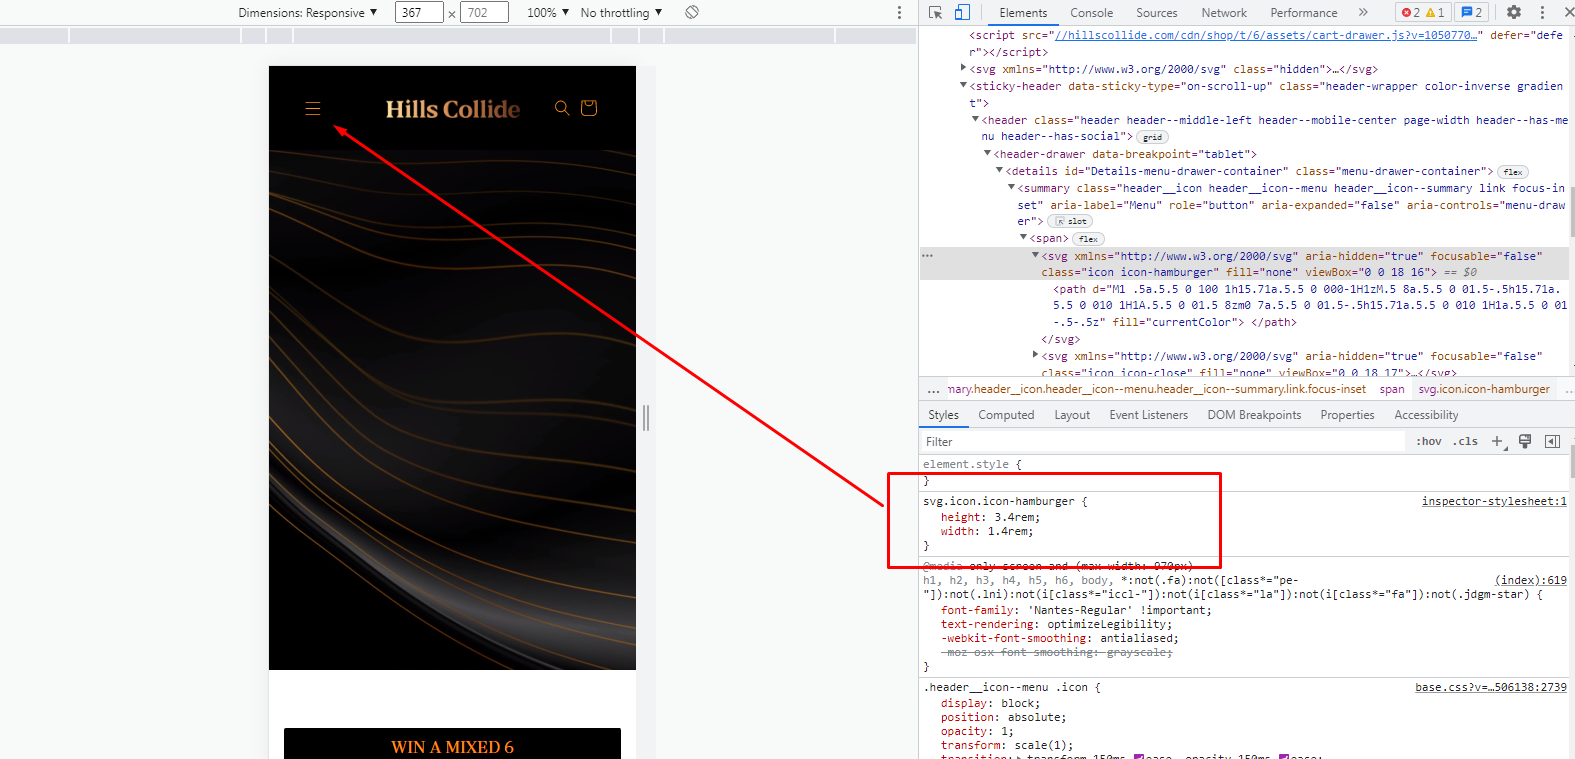Open the (index):619 source link
The height and width of the screenshot is (759, 1575).
click(1531, 580)
